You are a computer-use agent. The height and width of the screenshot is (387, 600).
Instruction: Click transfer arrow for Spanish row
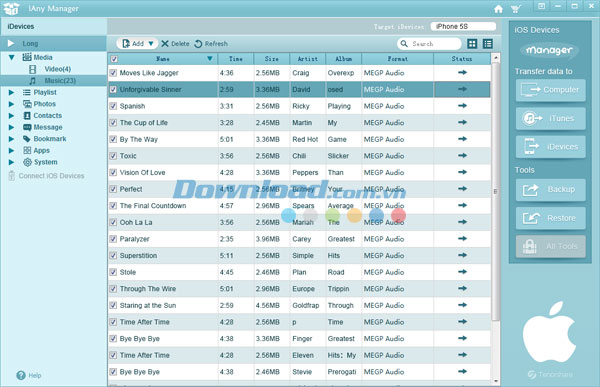(462, 106)
